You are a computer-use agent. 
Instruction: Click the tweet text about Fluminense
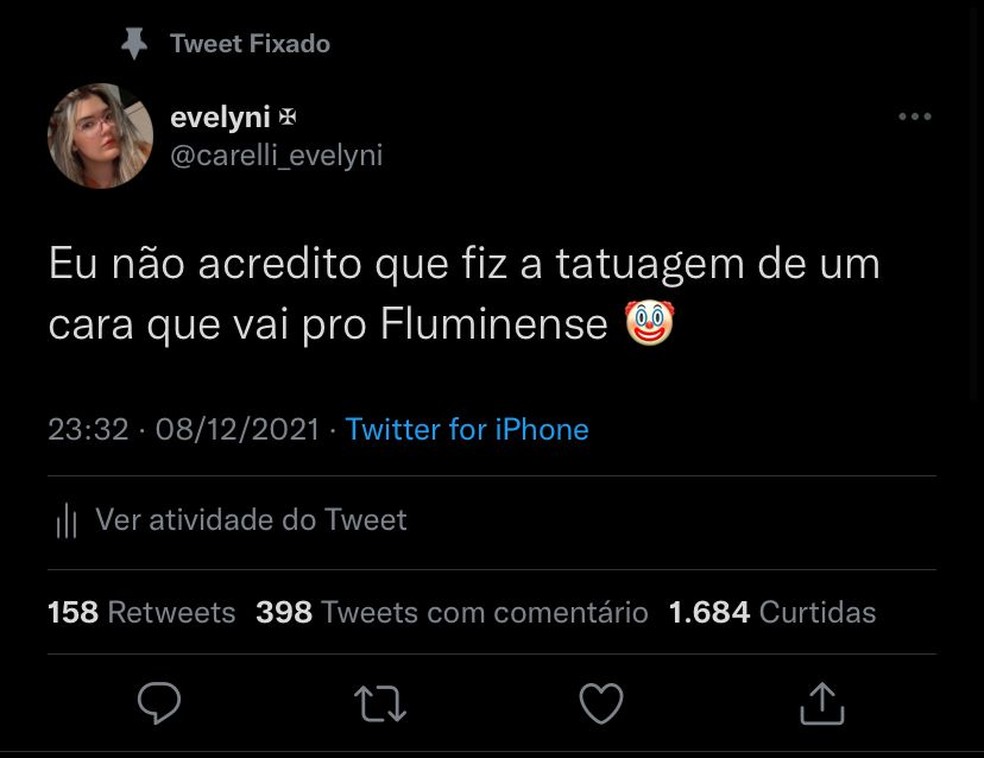464,294
